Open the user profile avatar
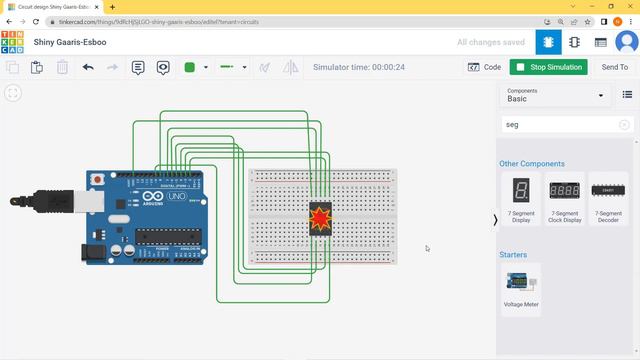This screenshot has width=640, height=360. coord(626,42)
